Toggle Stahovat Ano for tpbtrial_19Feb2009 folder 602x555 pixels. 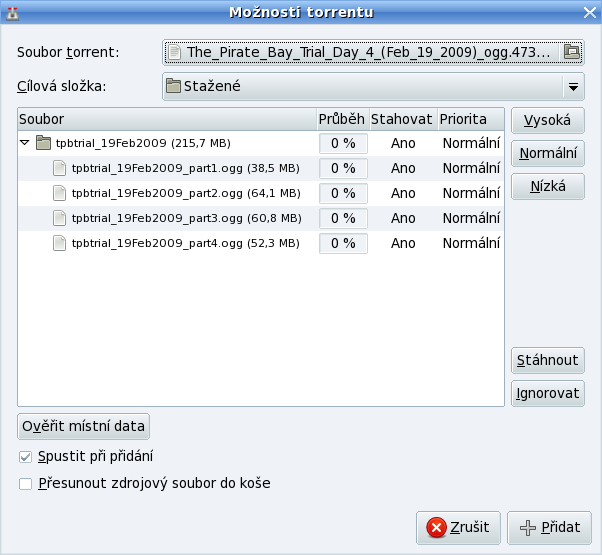[x=403, y=143]
